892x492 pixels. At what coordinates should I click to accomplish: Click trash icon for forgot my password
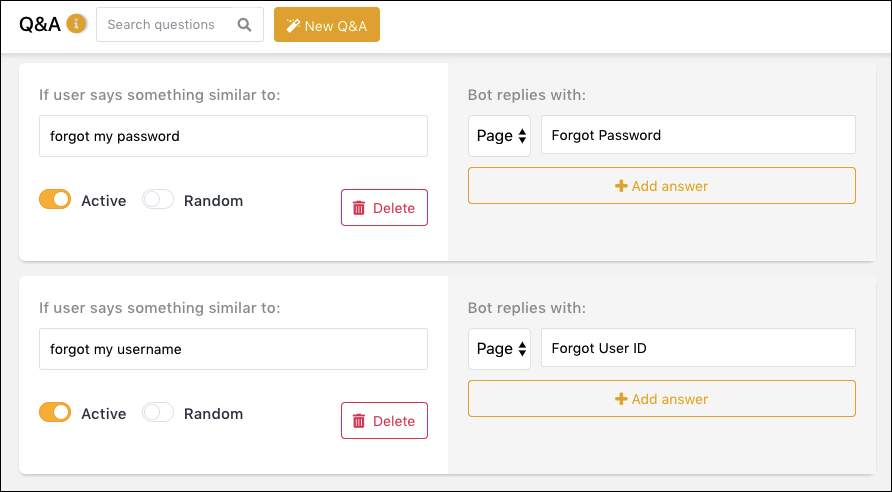tap(359, 208)
